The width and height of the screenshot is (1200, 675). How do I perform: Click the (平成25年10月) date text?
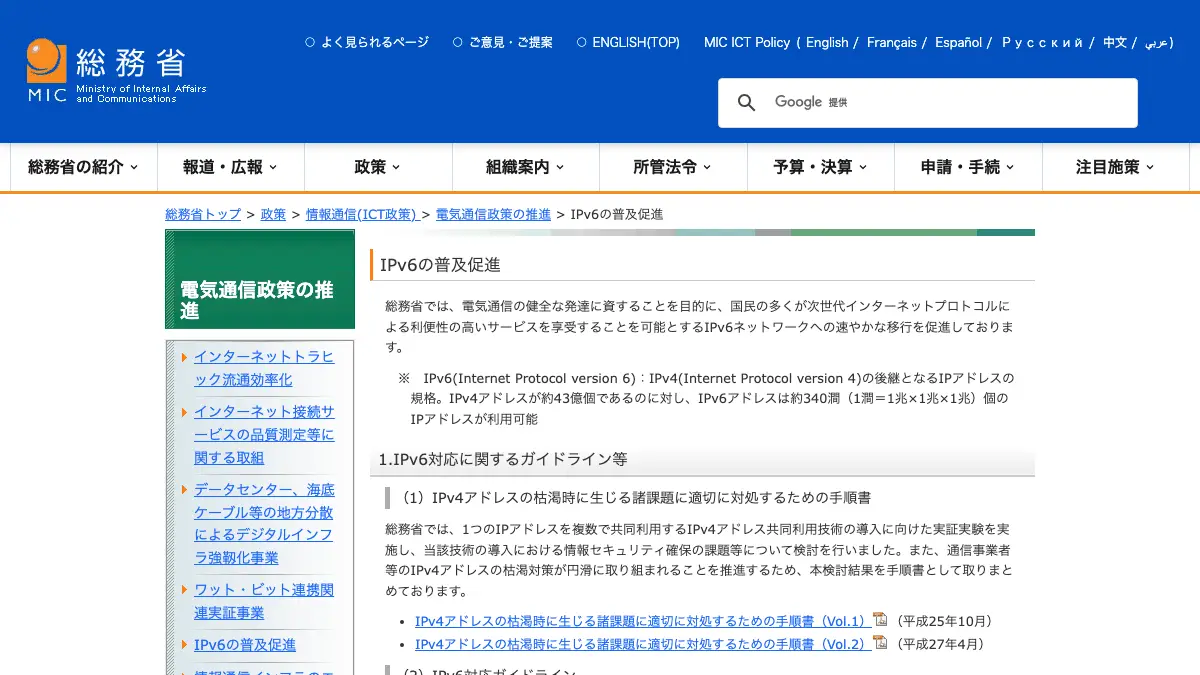tap(944, 621)
